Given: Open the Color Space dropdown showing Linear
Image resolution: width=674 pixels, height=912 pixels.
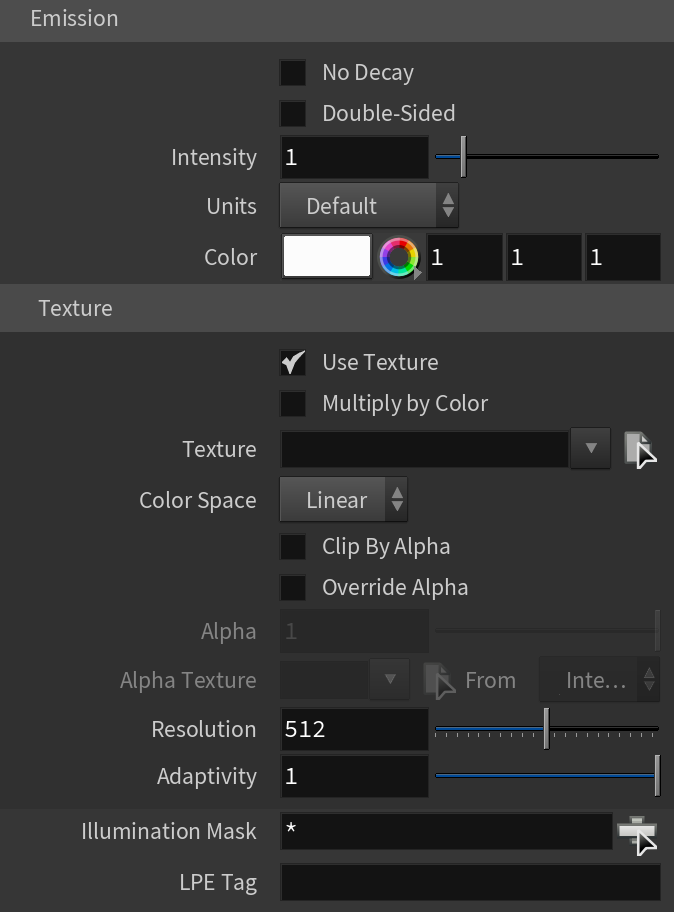Looking at the screenshot, I should [343, 500].
